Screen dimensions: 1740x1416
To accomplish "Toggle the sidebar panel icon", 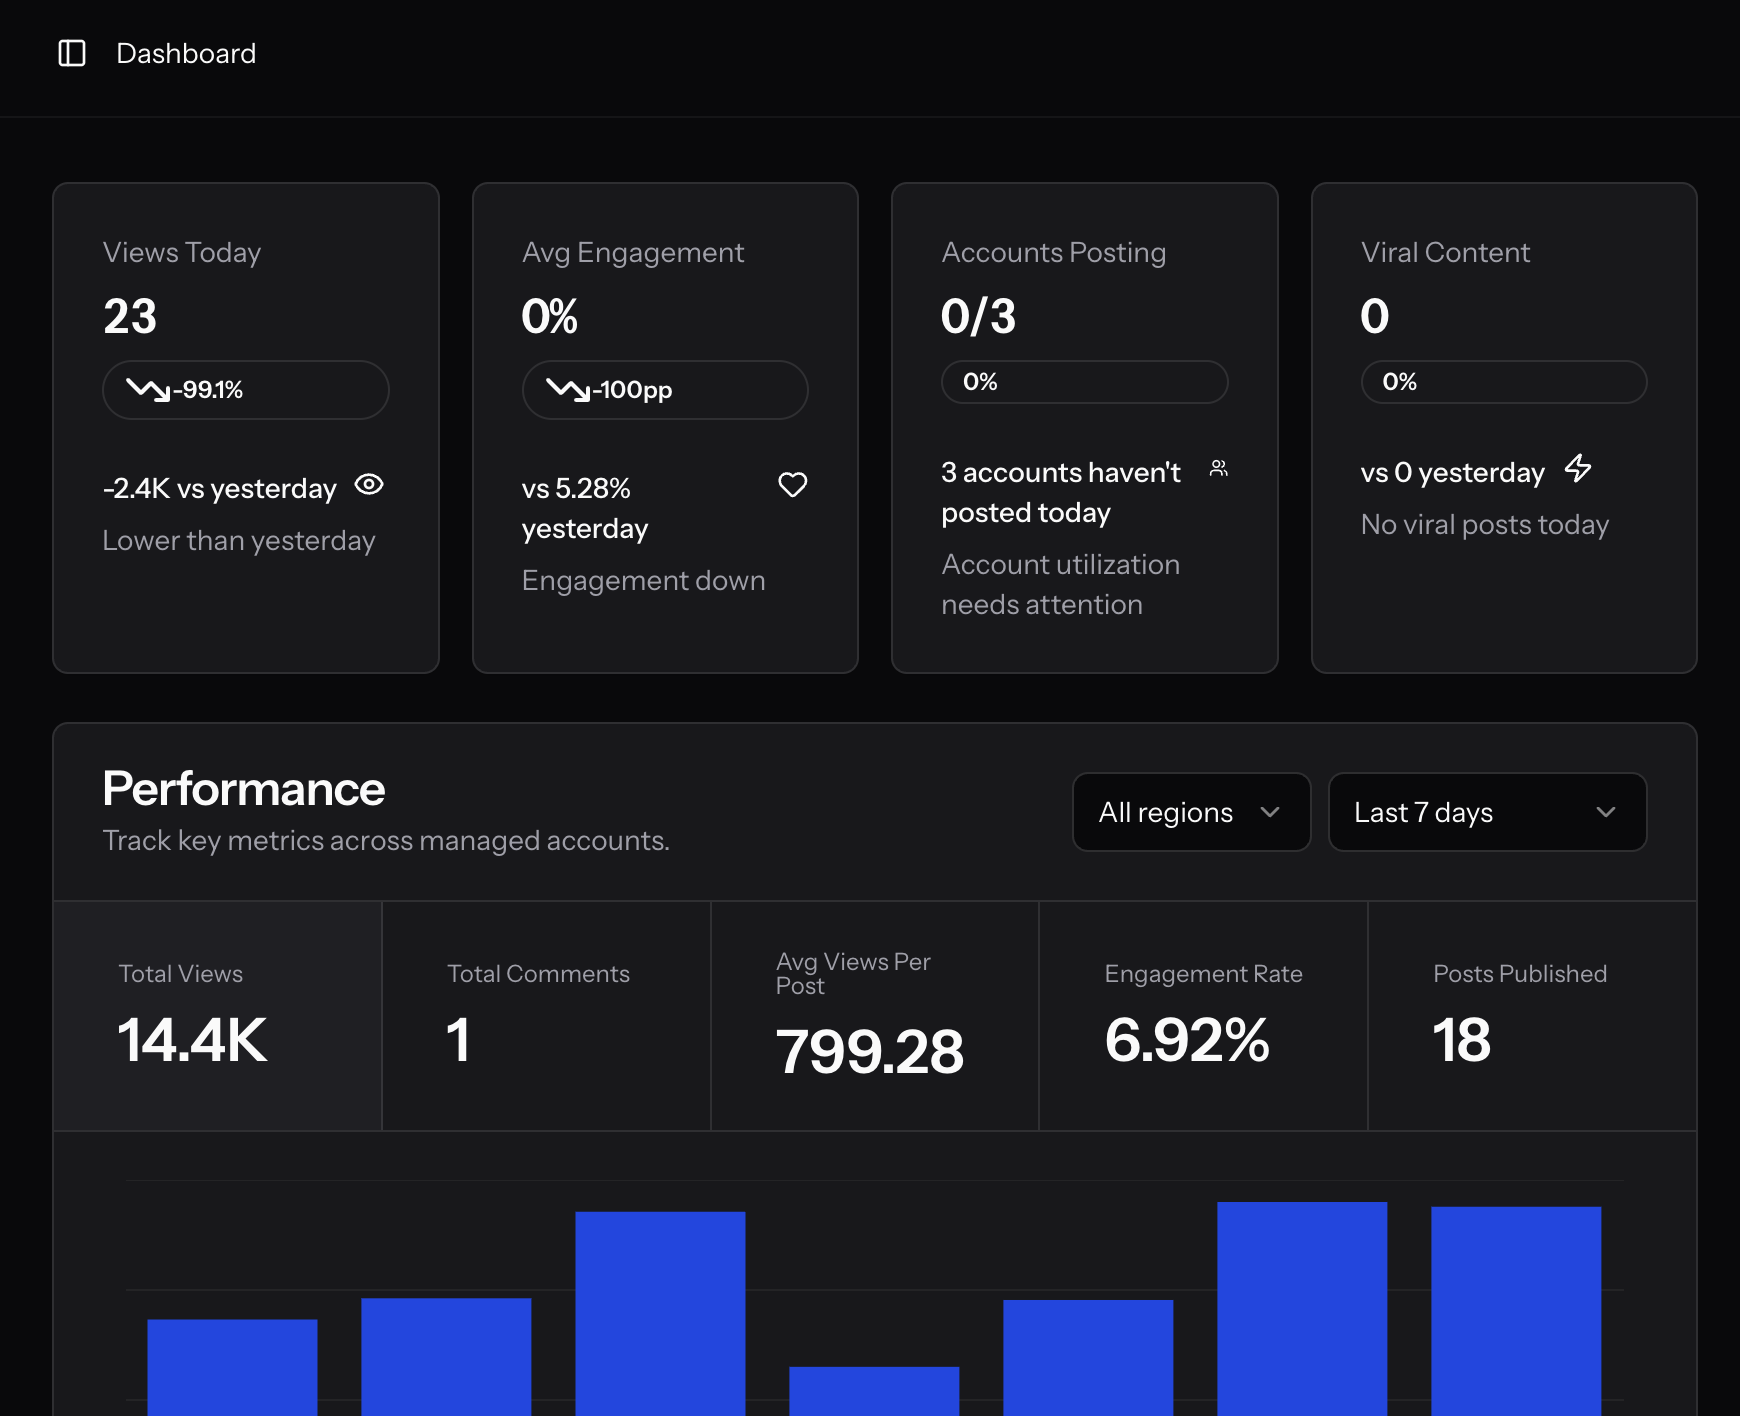I will pos(72,53).
